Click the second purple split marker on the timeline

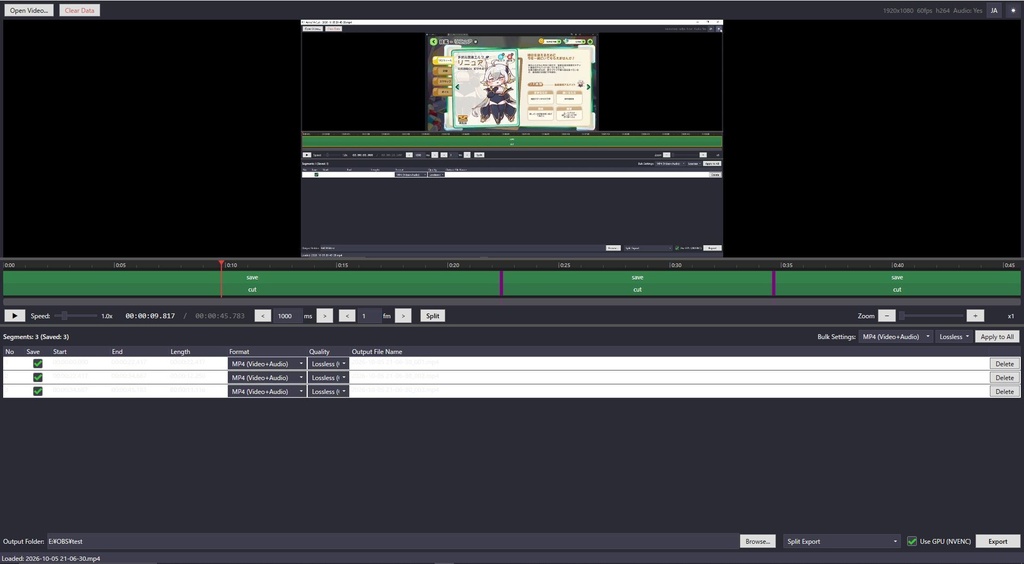pyautogui.click(x=774, y=283)
